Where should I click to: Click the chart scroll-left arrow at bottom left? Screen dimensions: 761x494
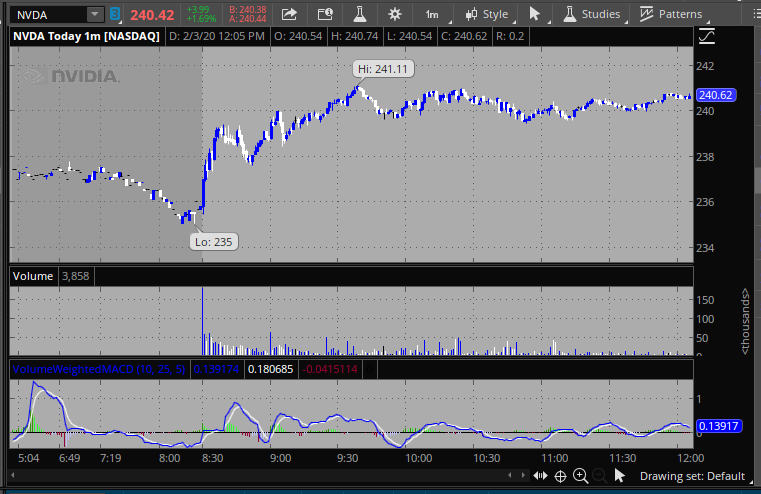point(13,475)
